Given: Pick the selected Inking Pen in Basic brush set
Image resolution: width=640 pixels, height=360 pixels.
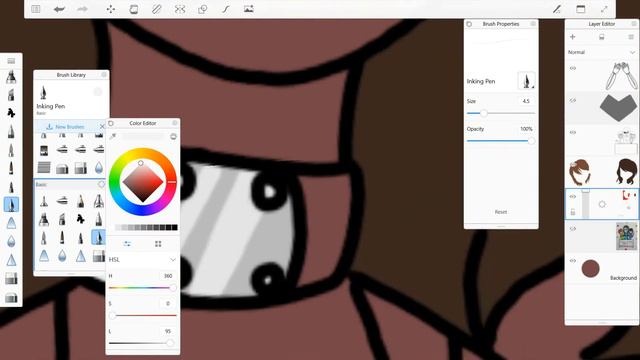Looking at the screenshot, I should pyautogui.click(x=98, y=237).
